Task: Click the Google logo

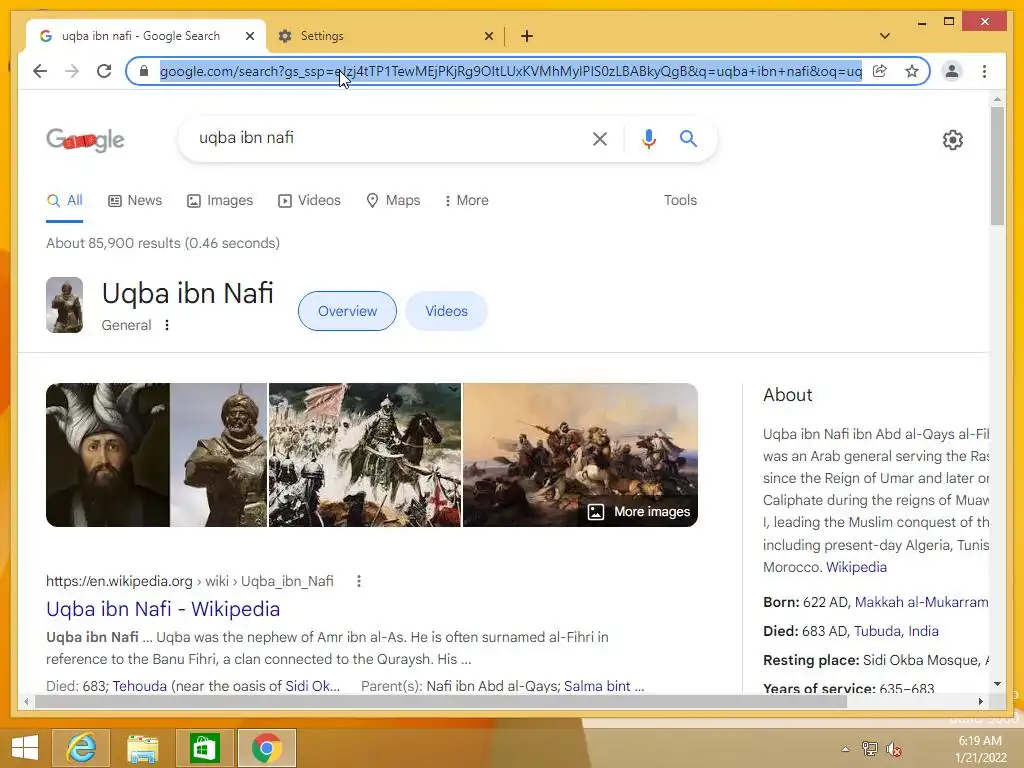Action: (x=86, y=139)
